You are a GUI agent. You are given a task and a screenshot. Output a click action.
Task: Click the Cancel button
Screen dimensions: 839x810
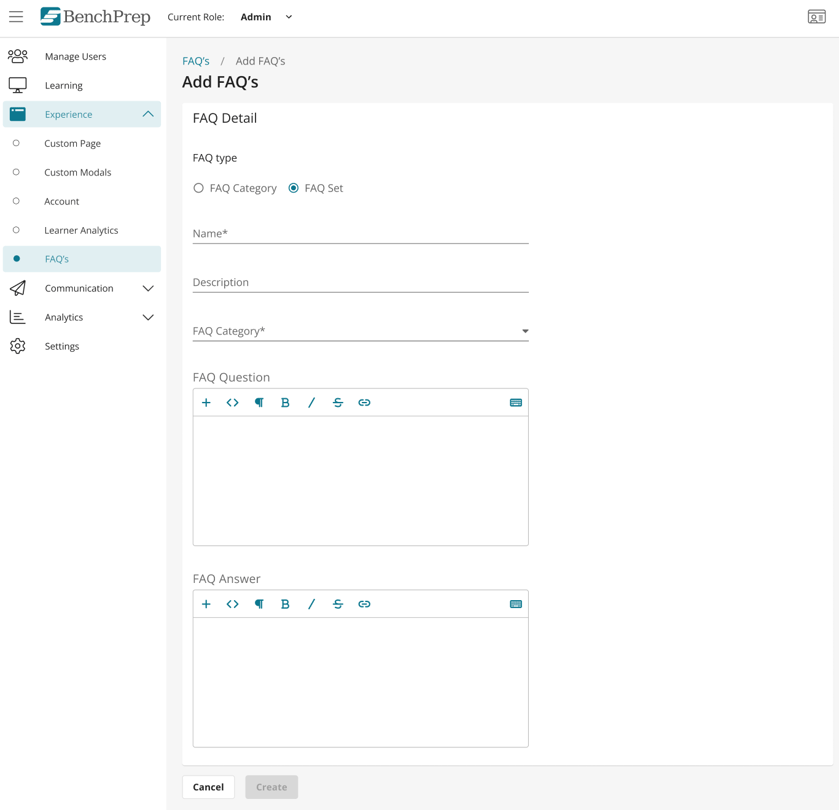pyautogui.click(x=208, y=787)
